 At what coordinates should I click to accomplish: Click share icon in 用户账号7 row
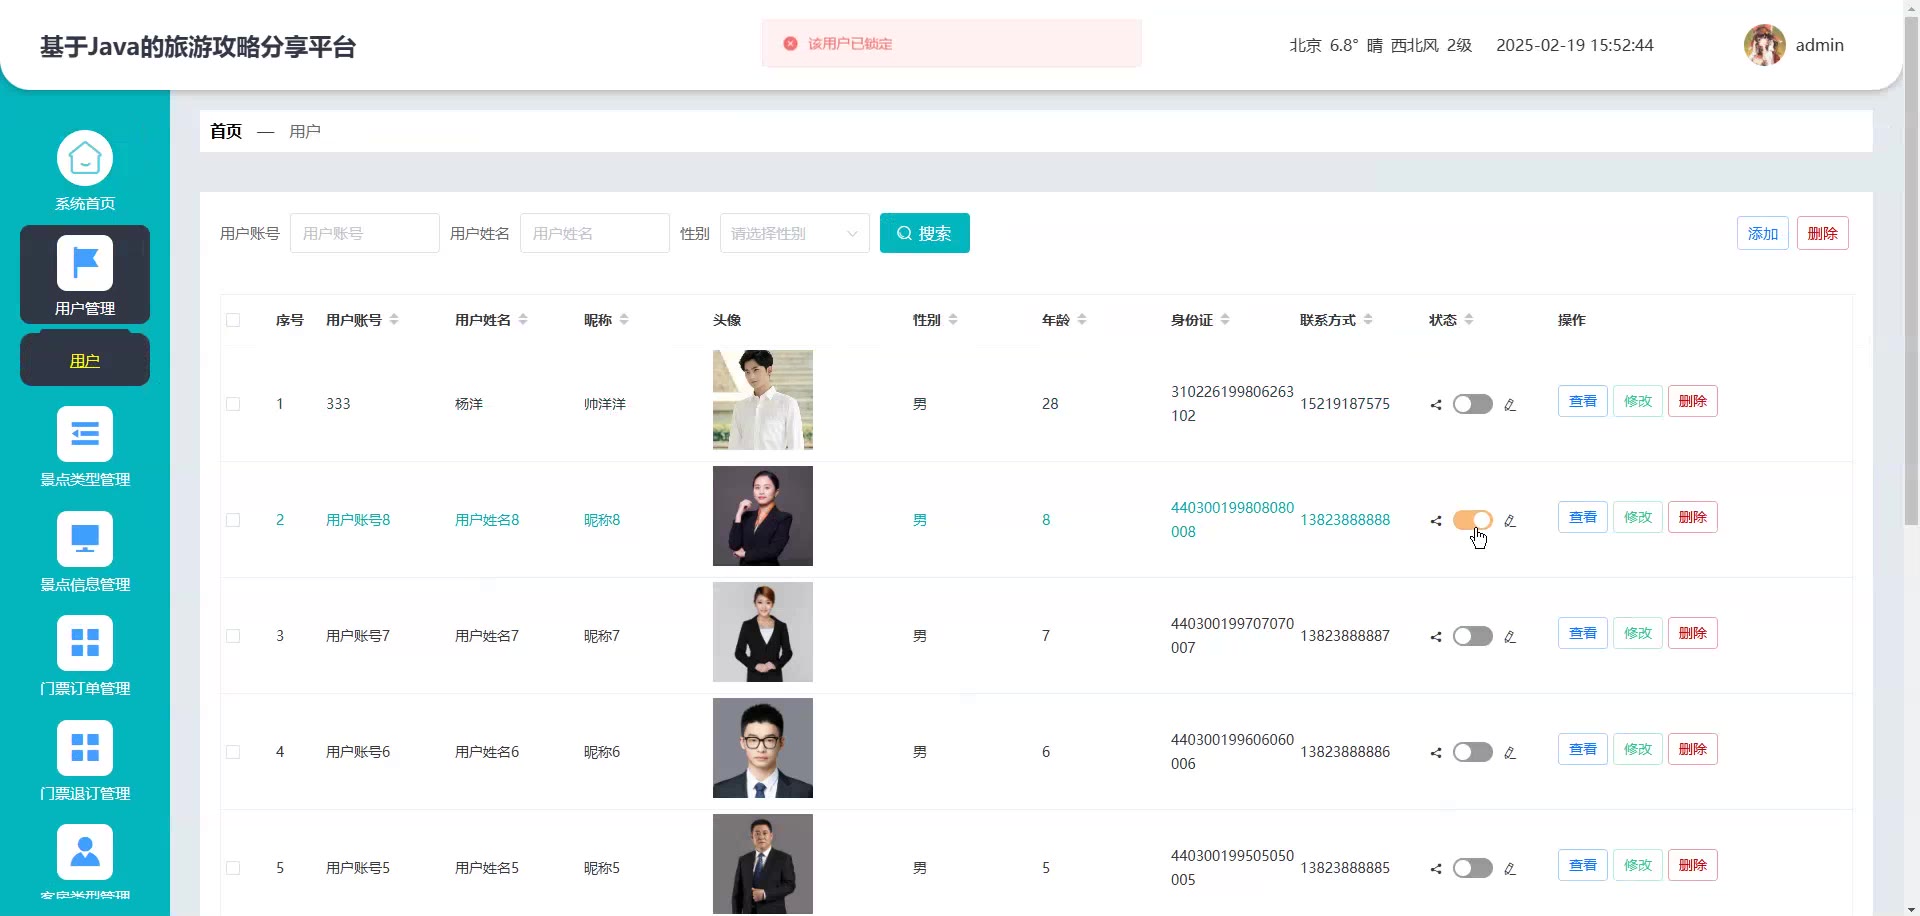click(1436, 637)
